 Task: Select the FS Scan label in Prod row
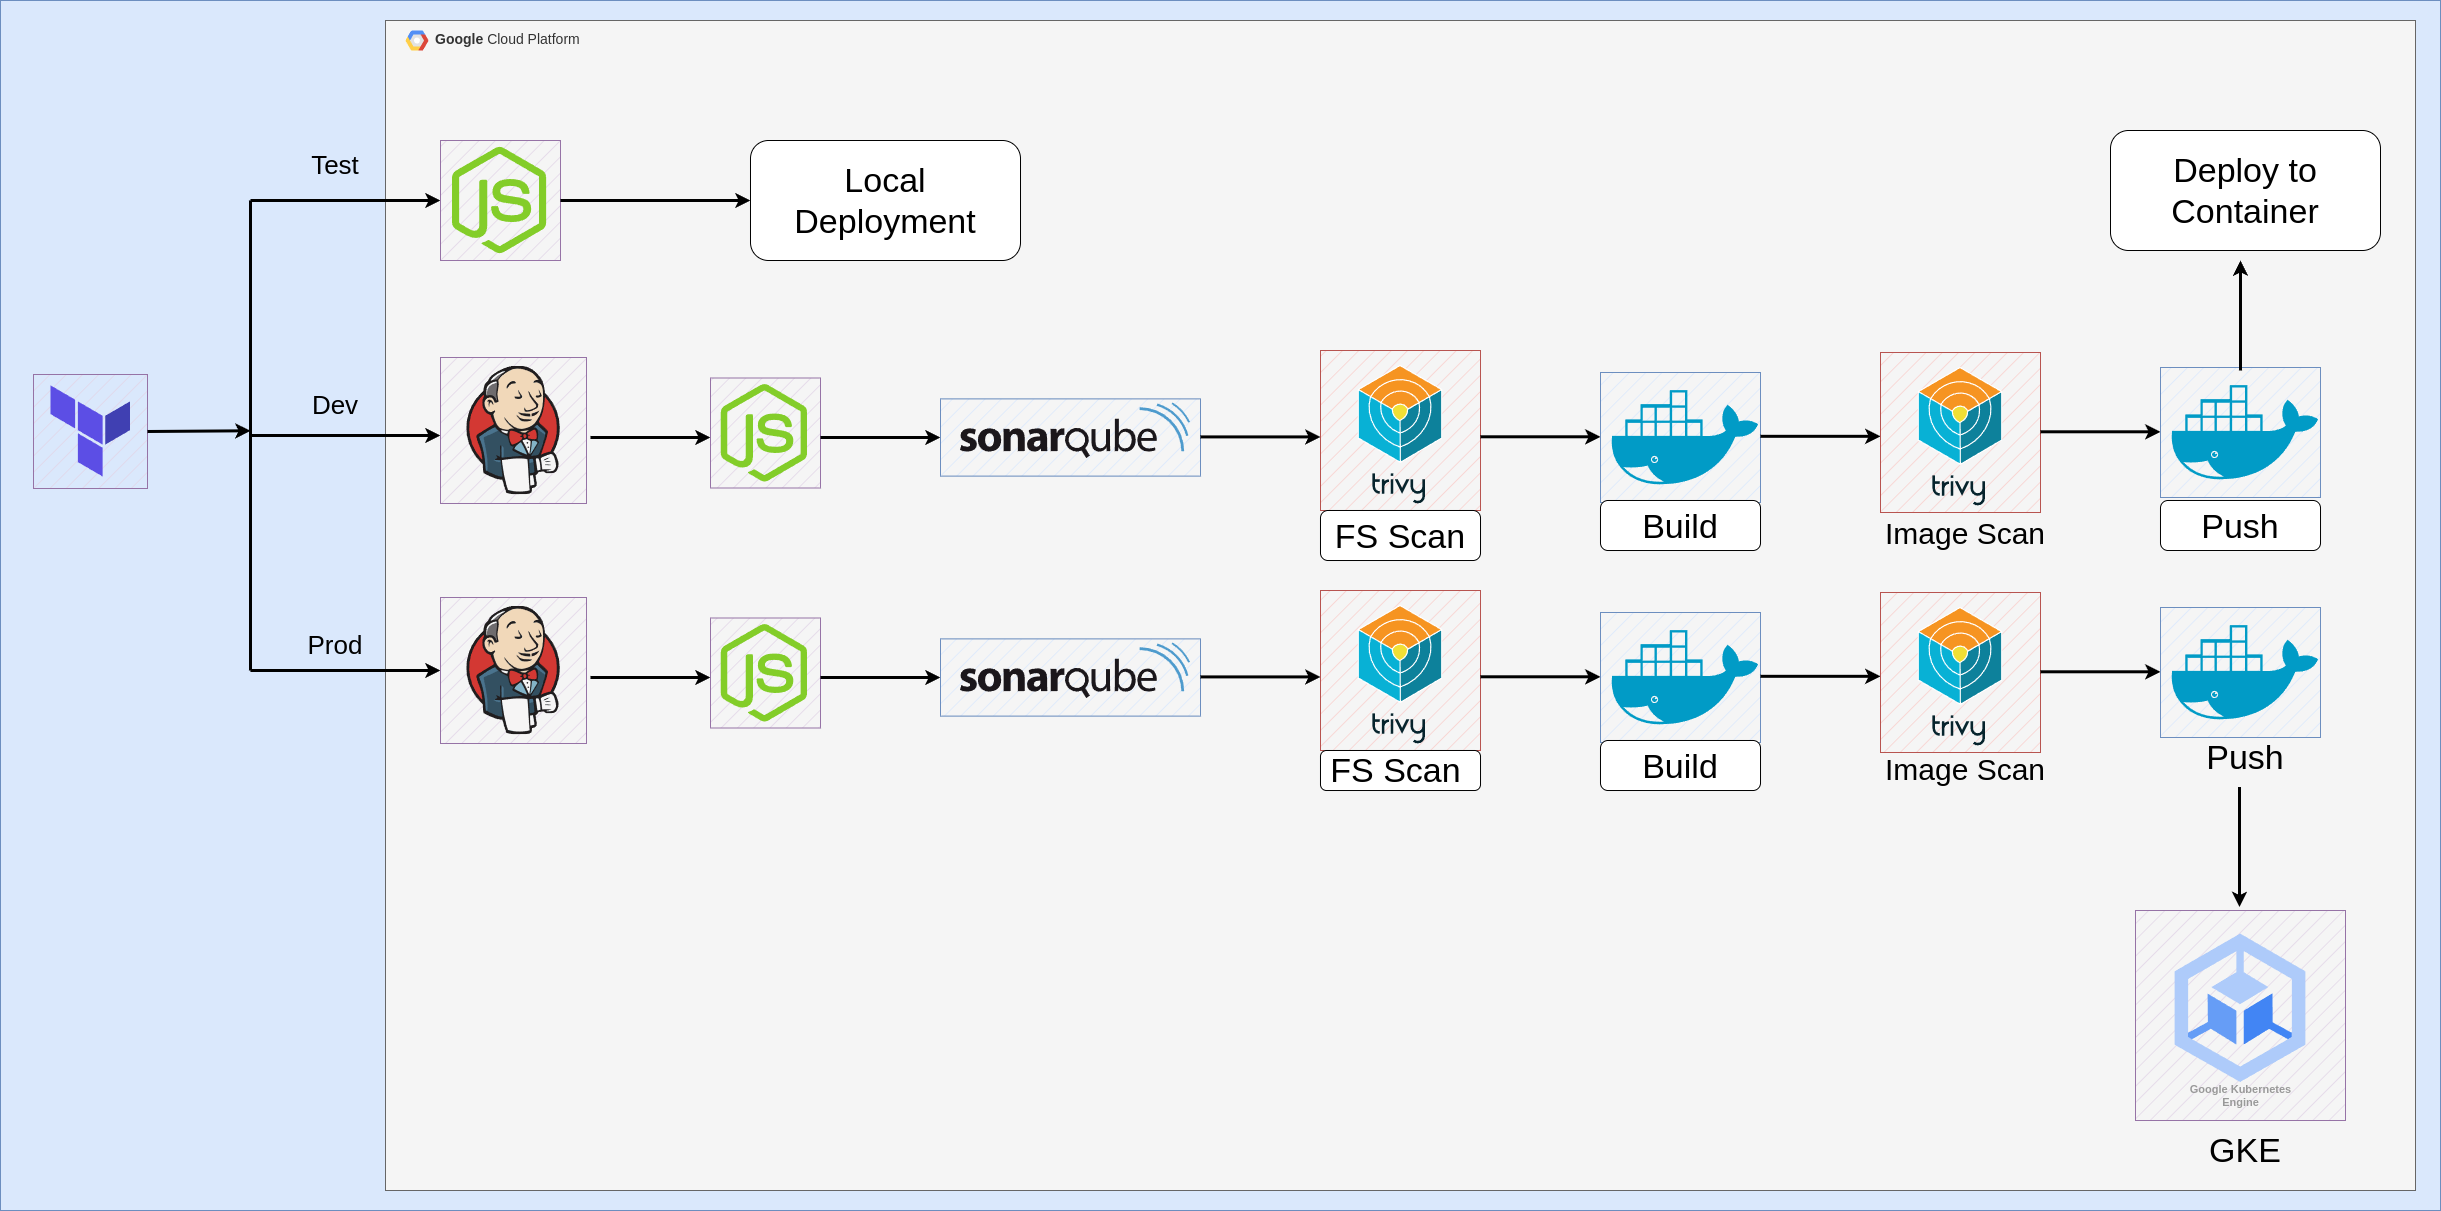(1399, 770)
